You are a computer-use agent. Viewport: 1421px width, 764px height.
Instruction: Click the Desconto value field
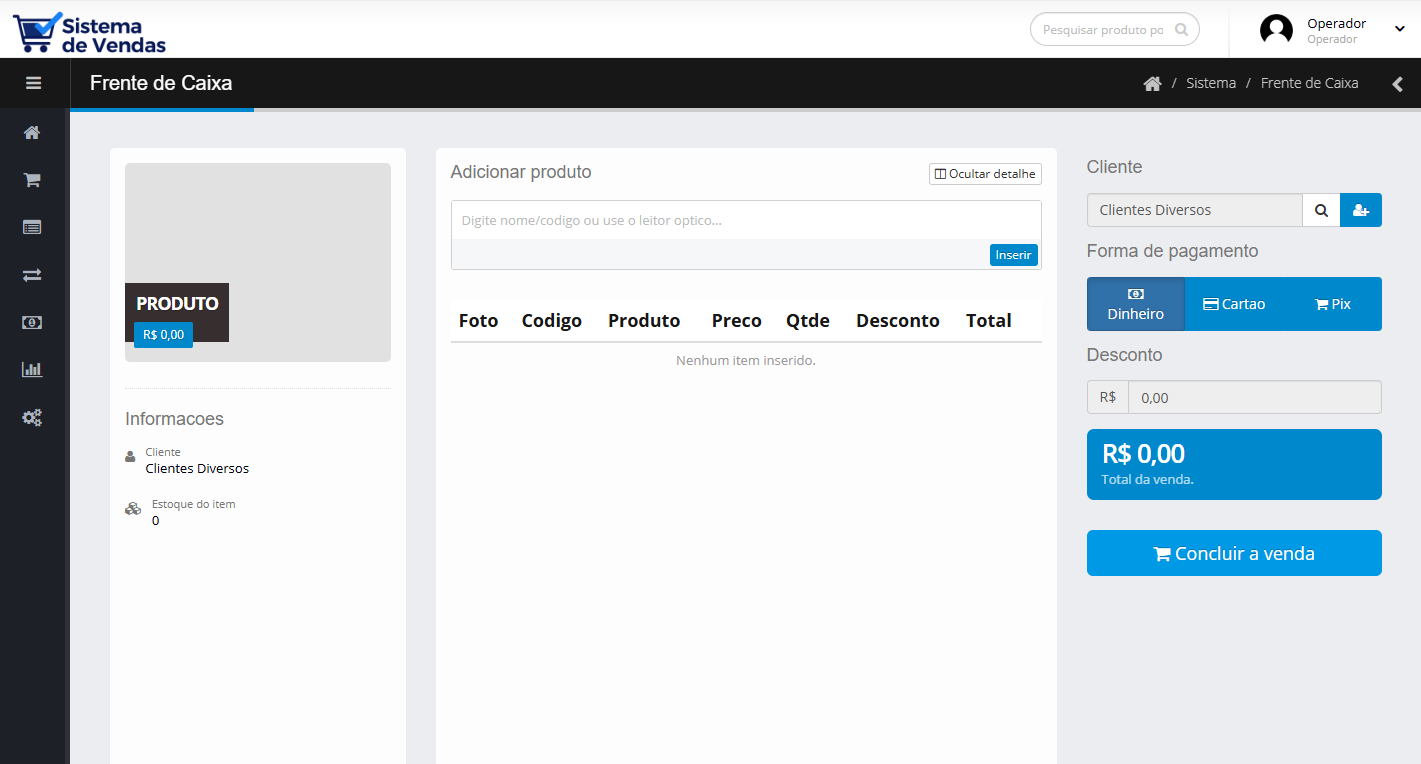(1254, 397)
